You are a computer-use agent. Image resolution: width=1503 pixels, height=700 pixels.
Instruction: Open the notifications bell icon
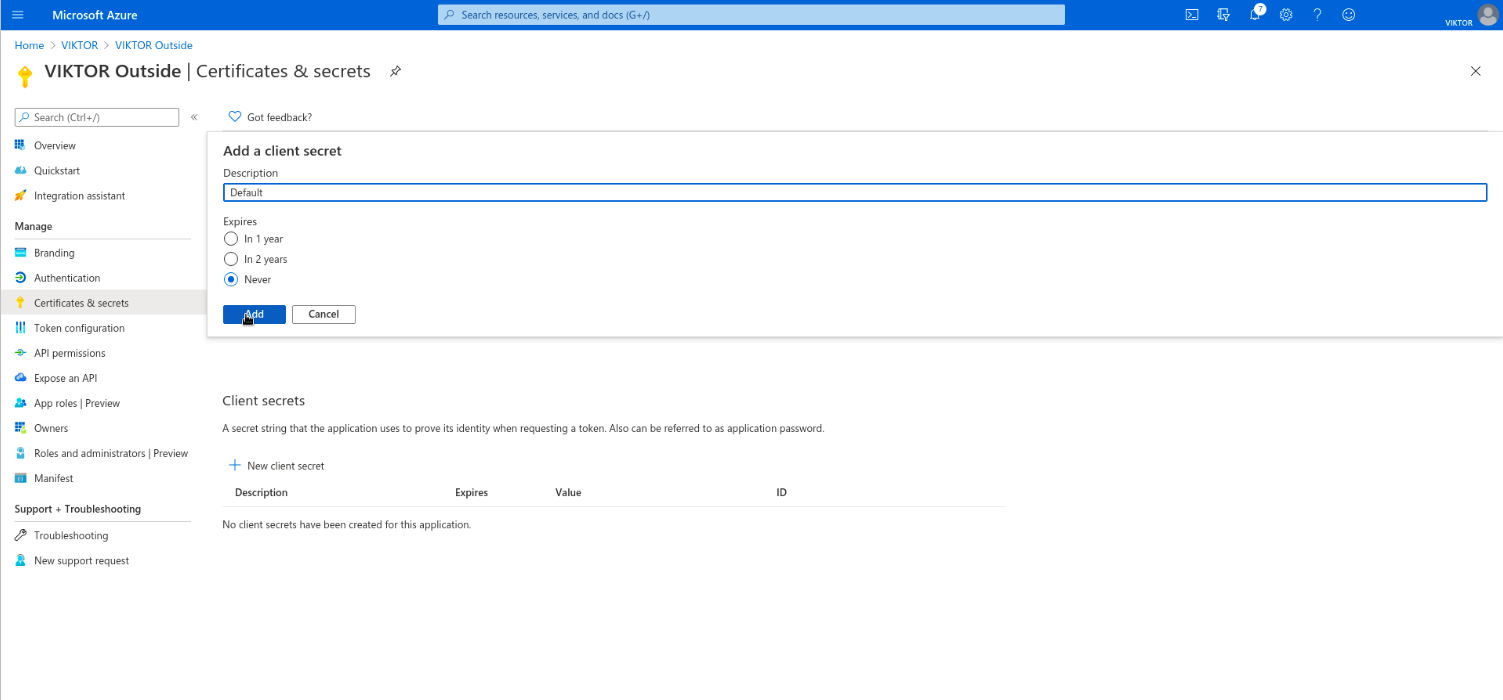[1255, 15]
